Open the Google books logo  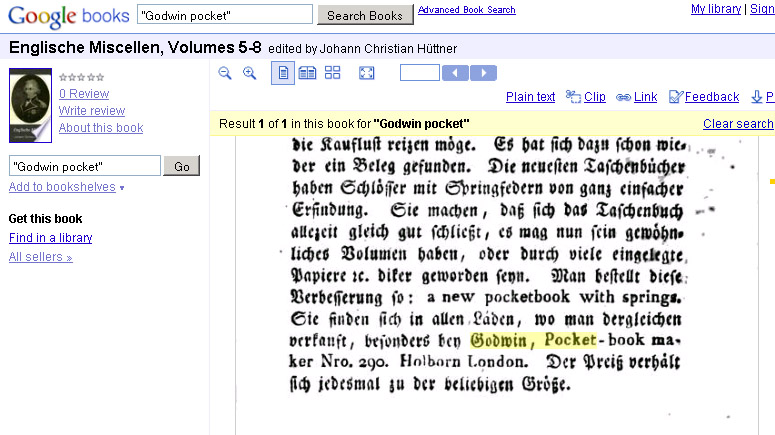click(x=69, y=16)
